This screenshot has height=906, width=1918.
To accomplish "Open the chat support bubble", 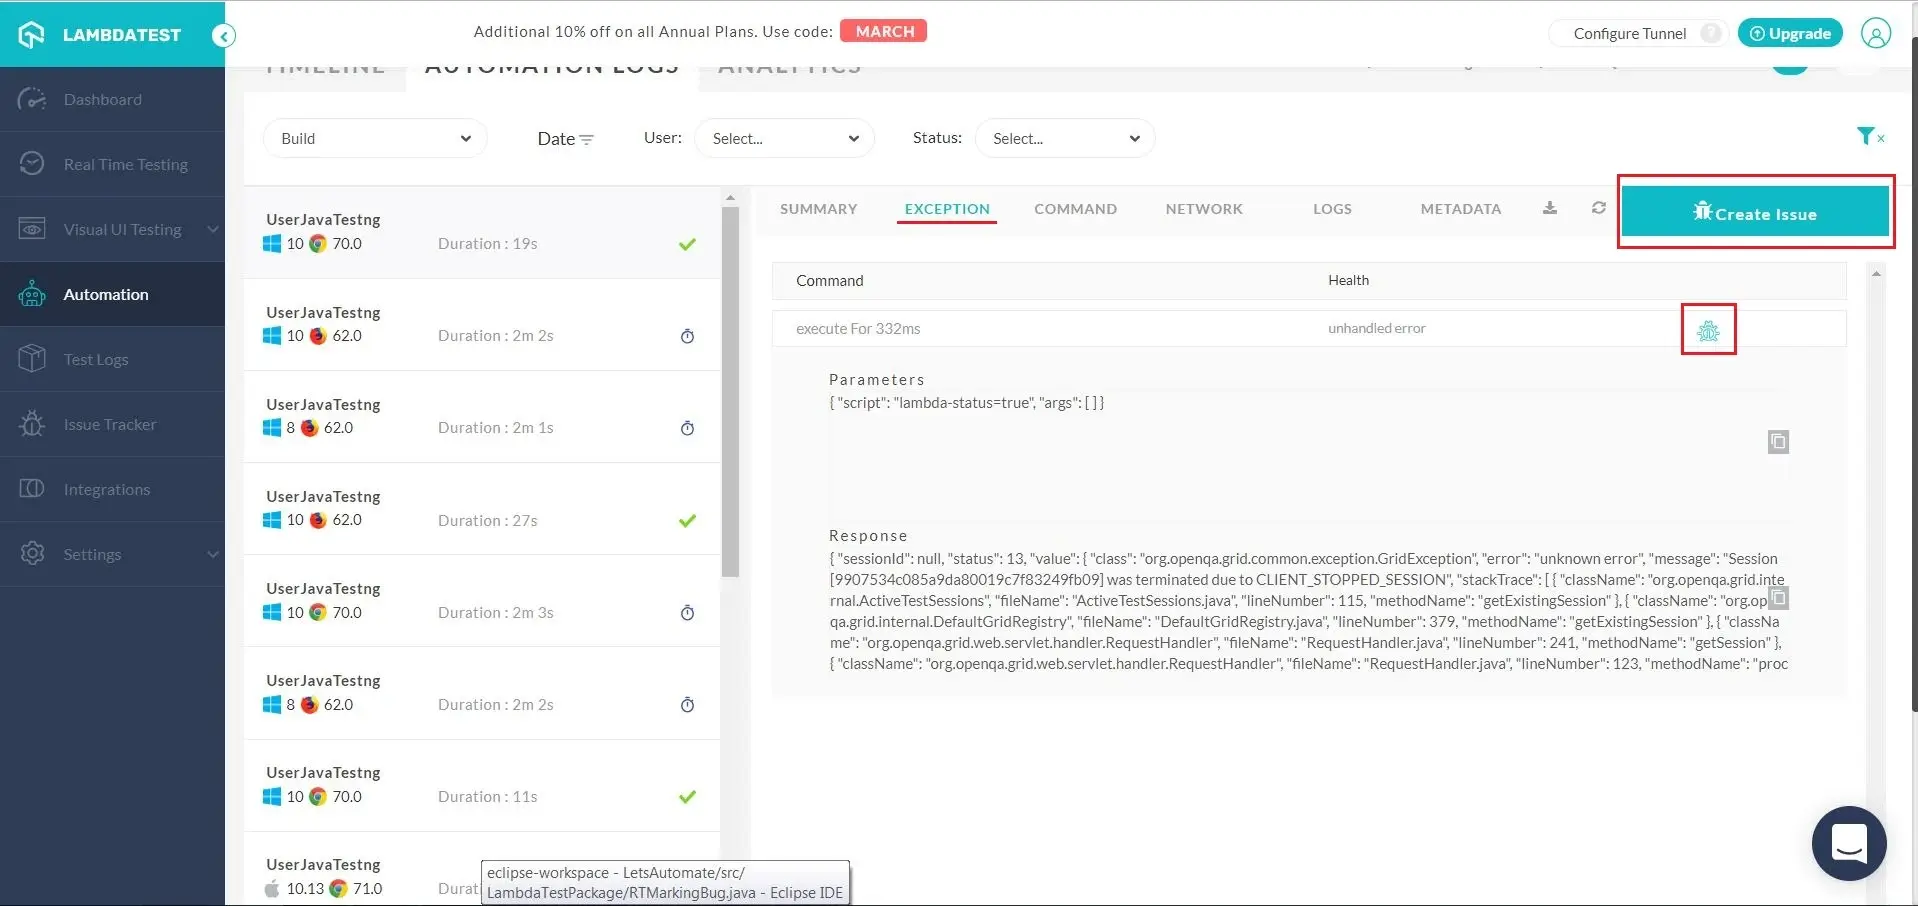I will pyautogui.click(x=1848, y=843).
